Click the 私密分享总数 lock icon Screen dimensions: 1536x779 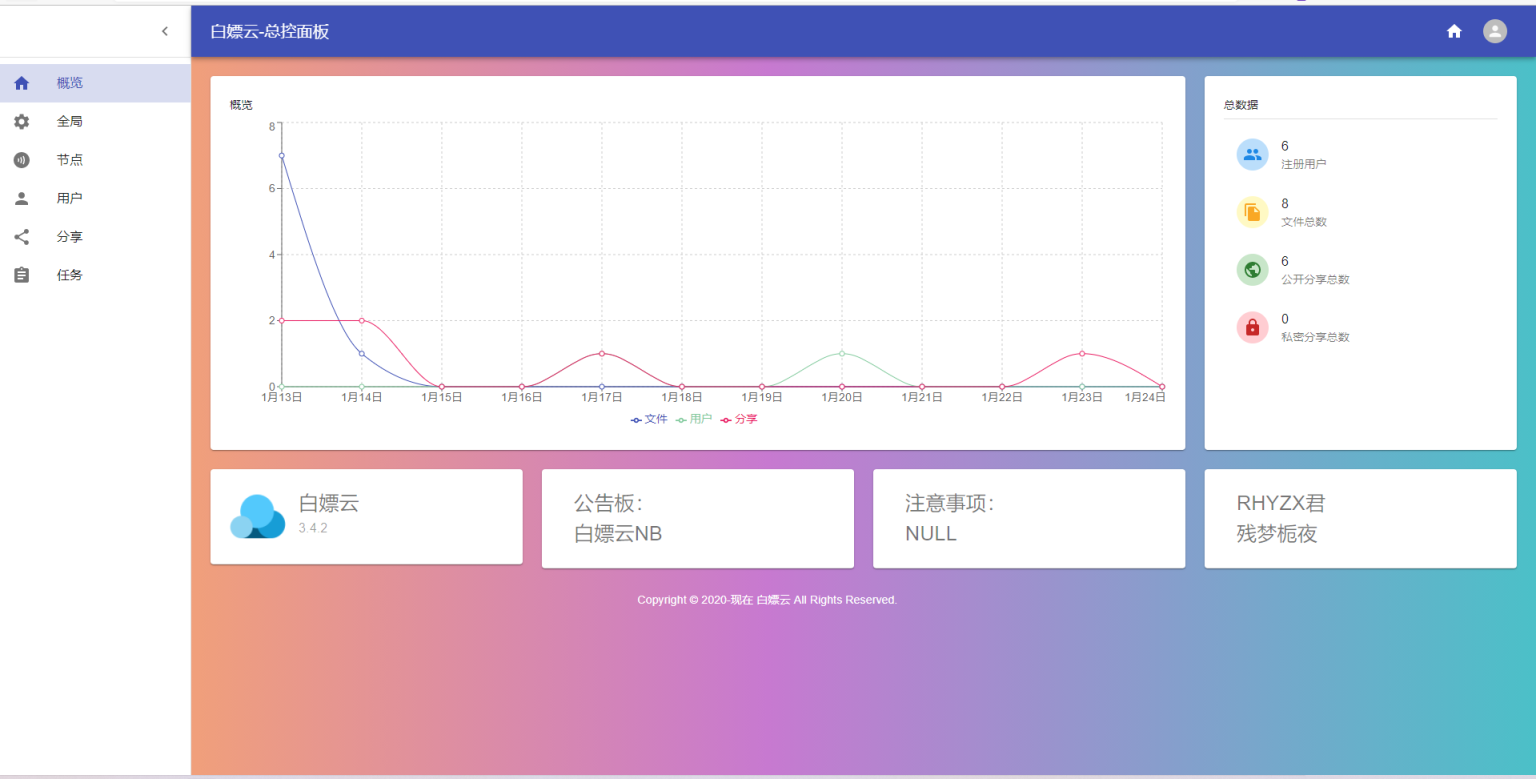[1252, 327]
